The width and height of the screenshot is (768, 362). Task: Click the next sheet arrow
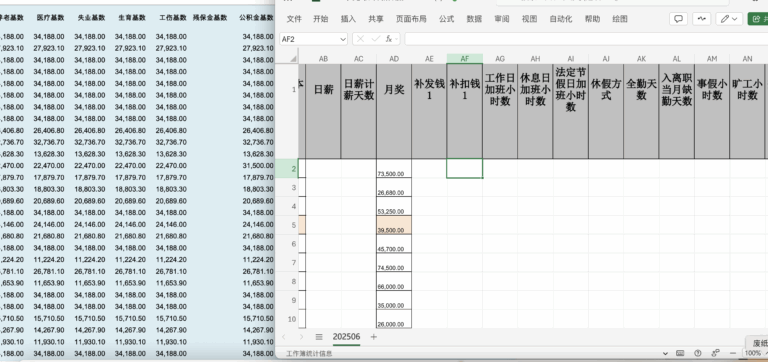(301, 337)
